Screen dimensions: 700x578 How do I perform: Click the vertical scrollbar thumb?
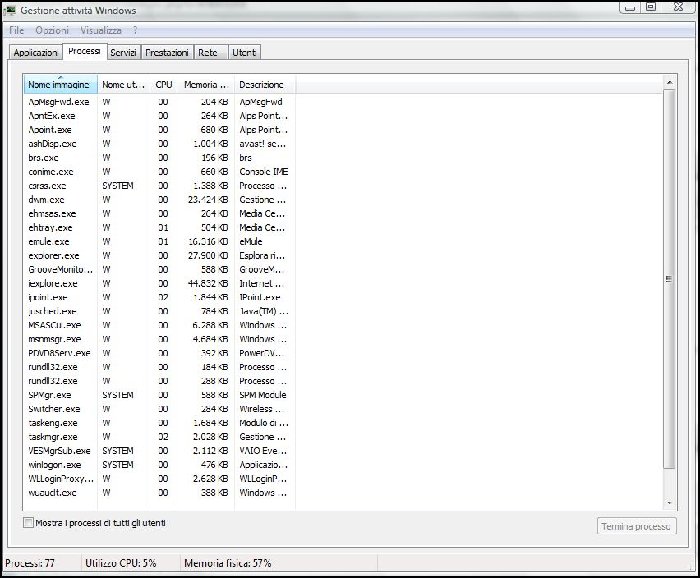tap(669, 279)
